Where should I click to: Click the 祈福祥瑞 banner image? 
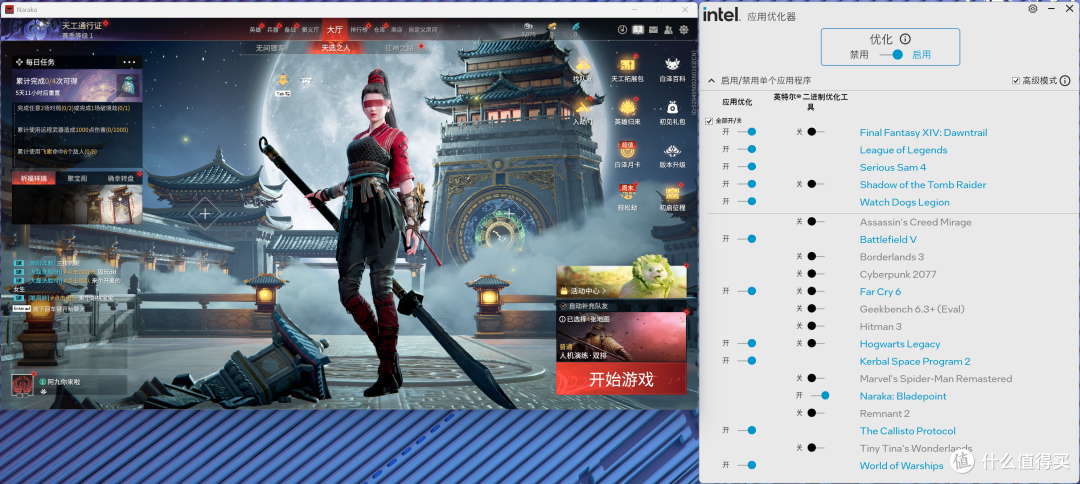(77, 204)
